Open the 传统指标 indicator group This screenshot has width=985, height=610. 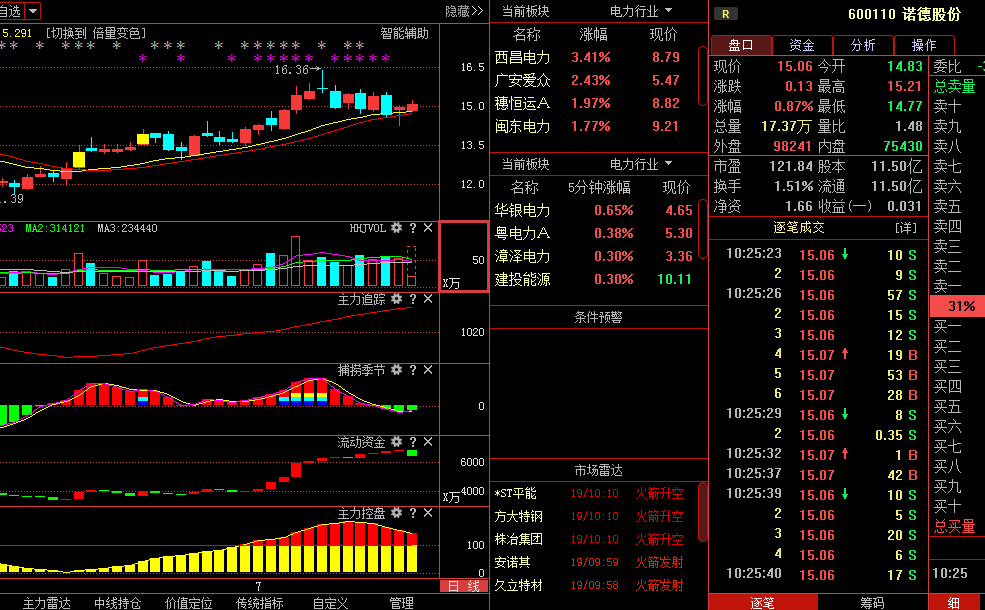tap(259, 603)
